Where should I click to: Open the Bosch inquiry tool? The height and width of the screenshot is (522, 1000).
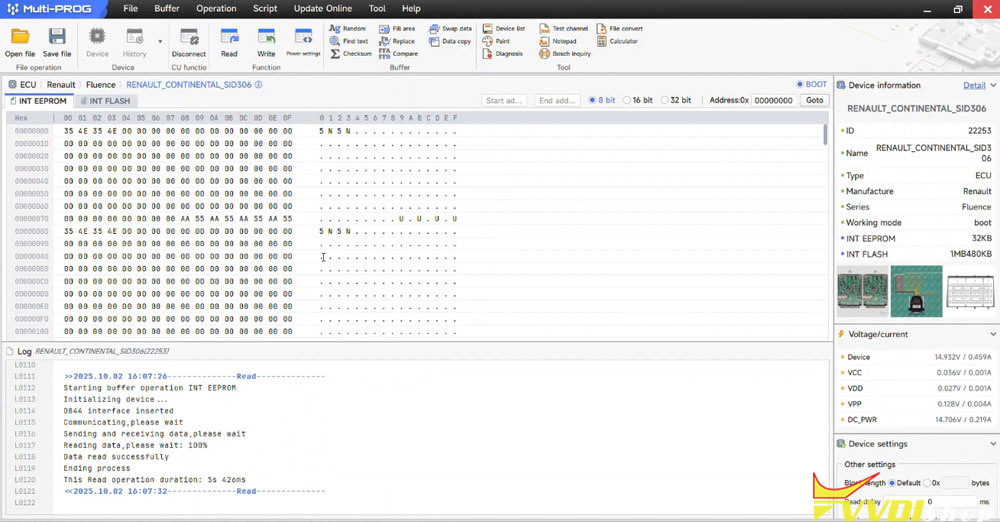click(x=566, y=54)
